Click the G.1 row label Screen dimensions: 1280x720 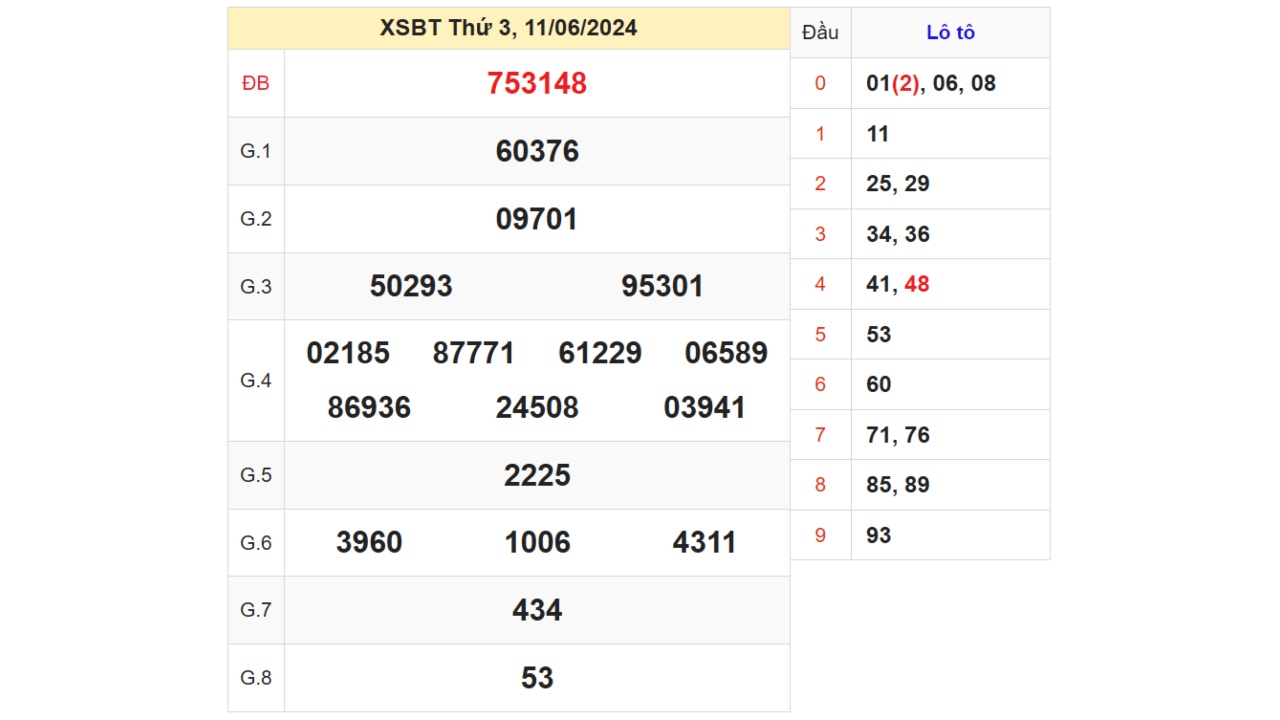click(256, 151)
